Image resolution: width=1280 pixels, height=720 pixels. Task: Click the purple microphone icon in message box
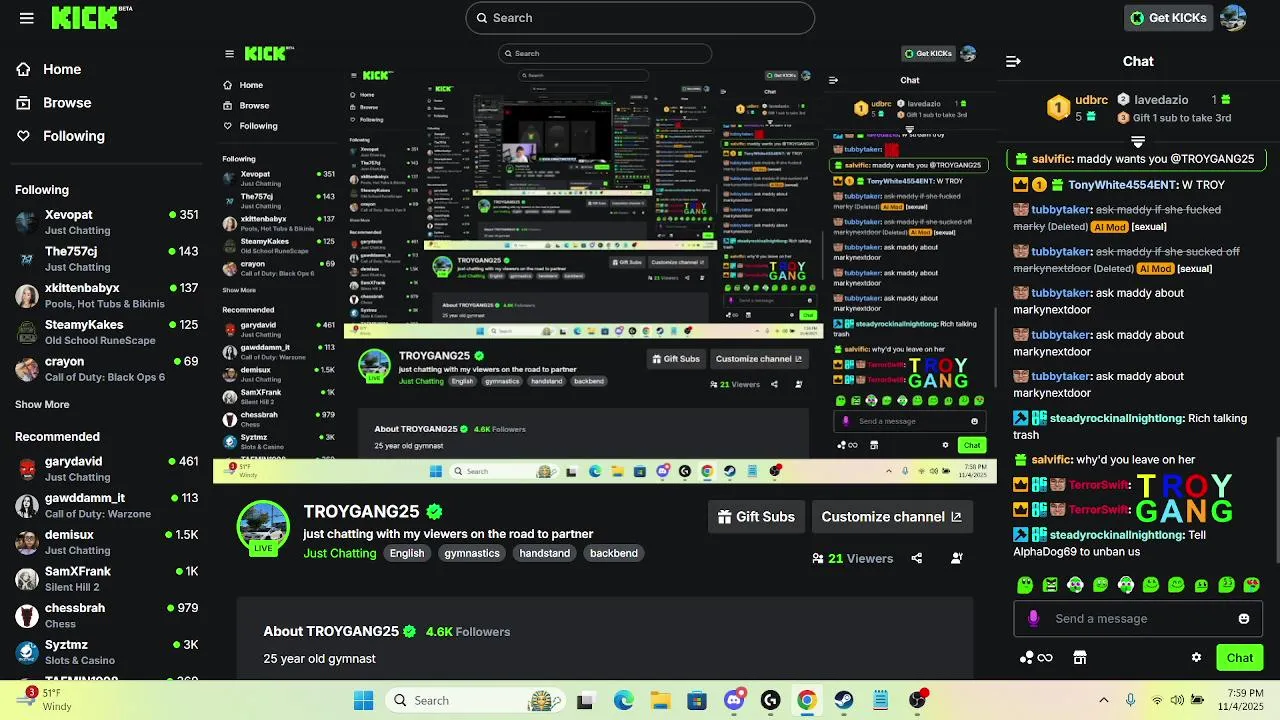[1034, 619]
